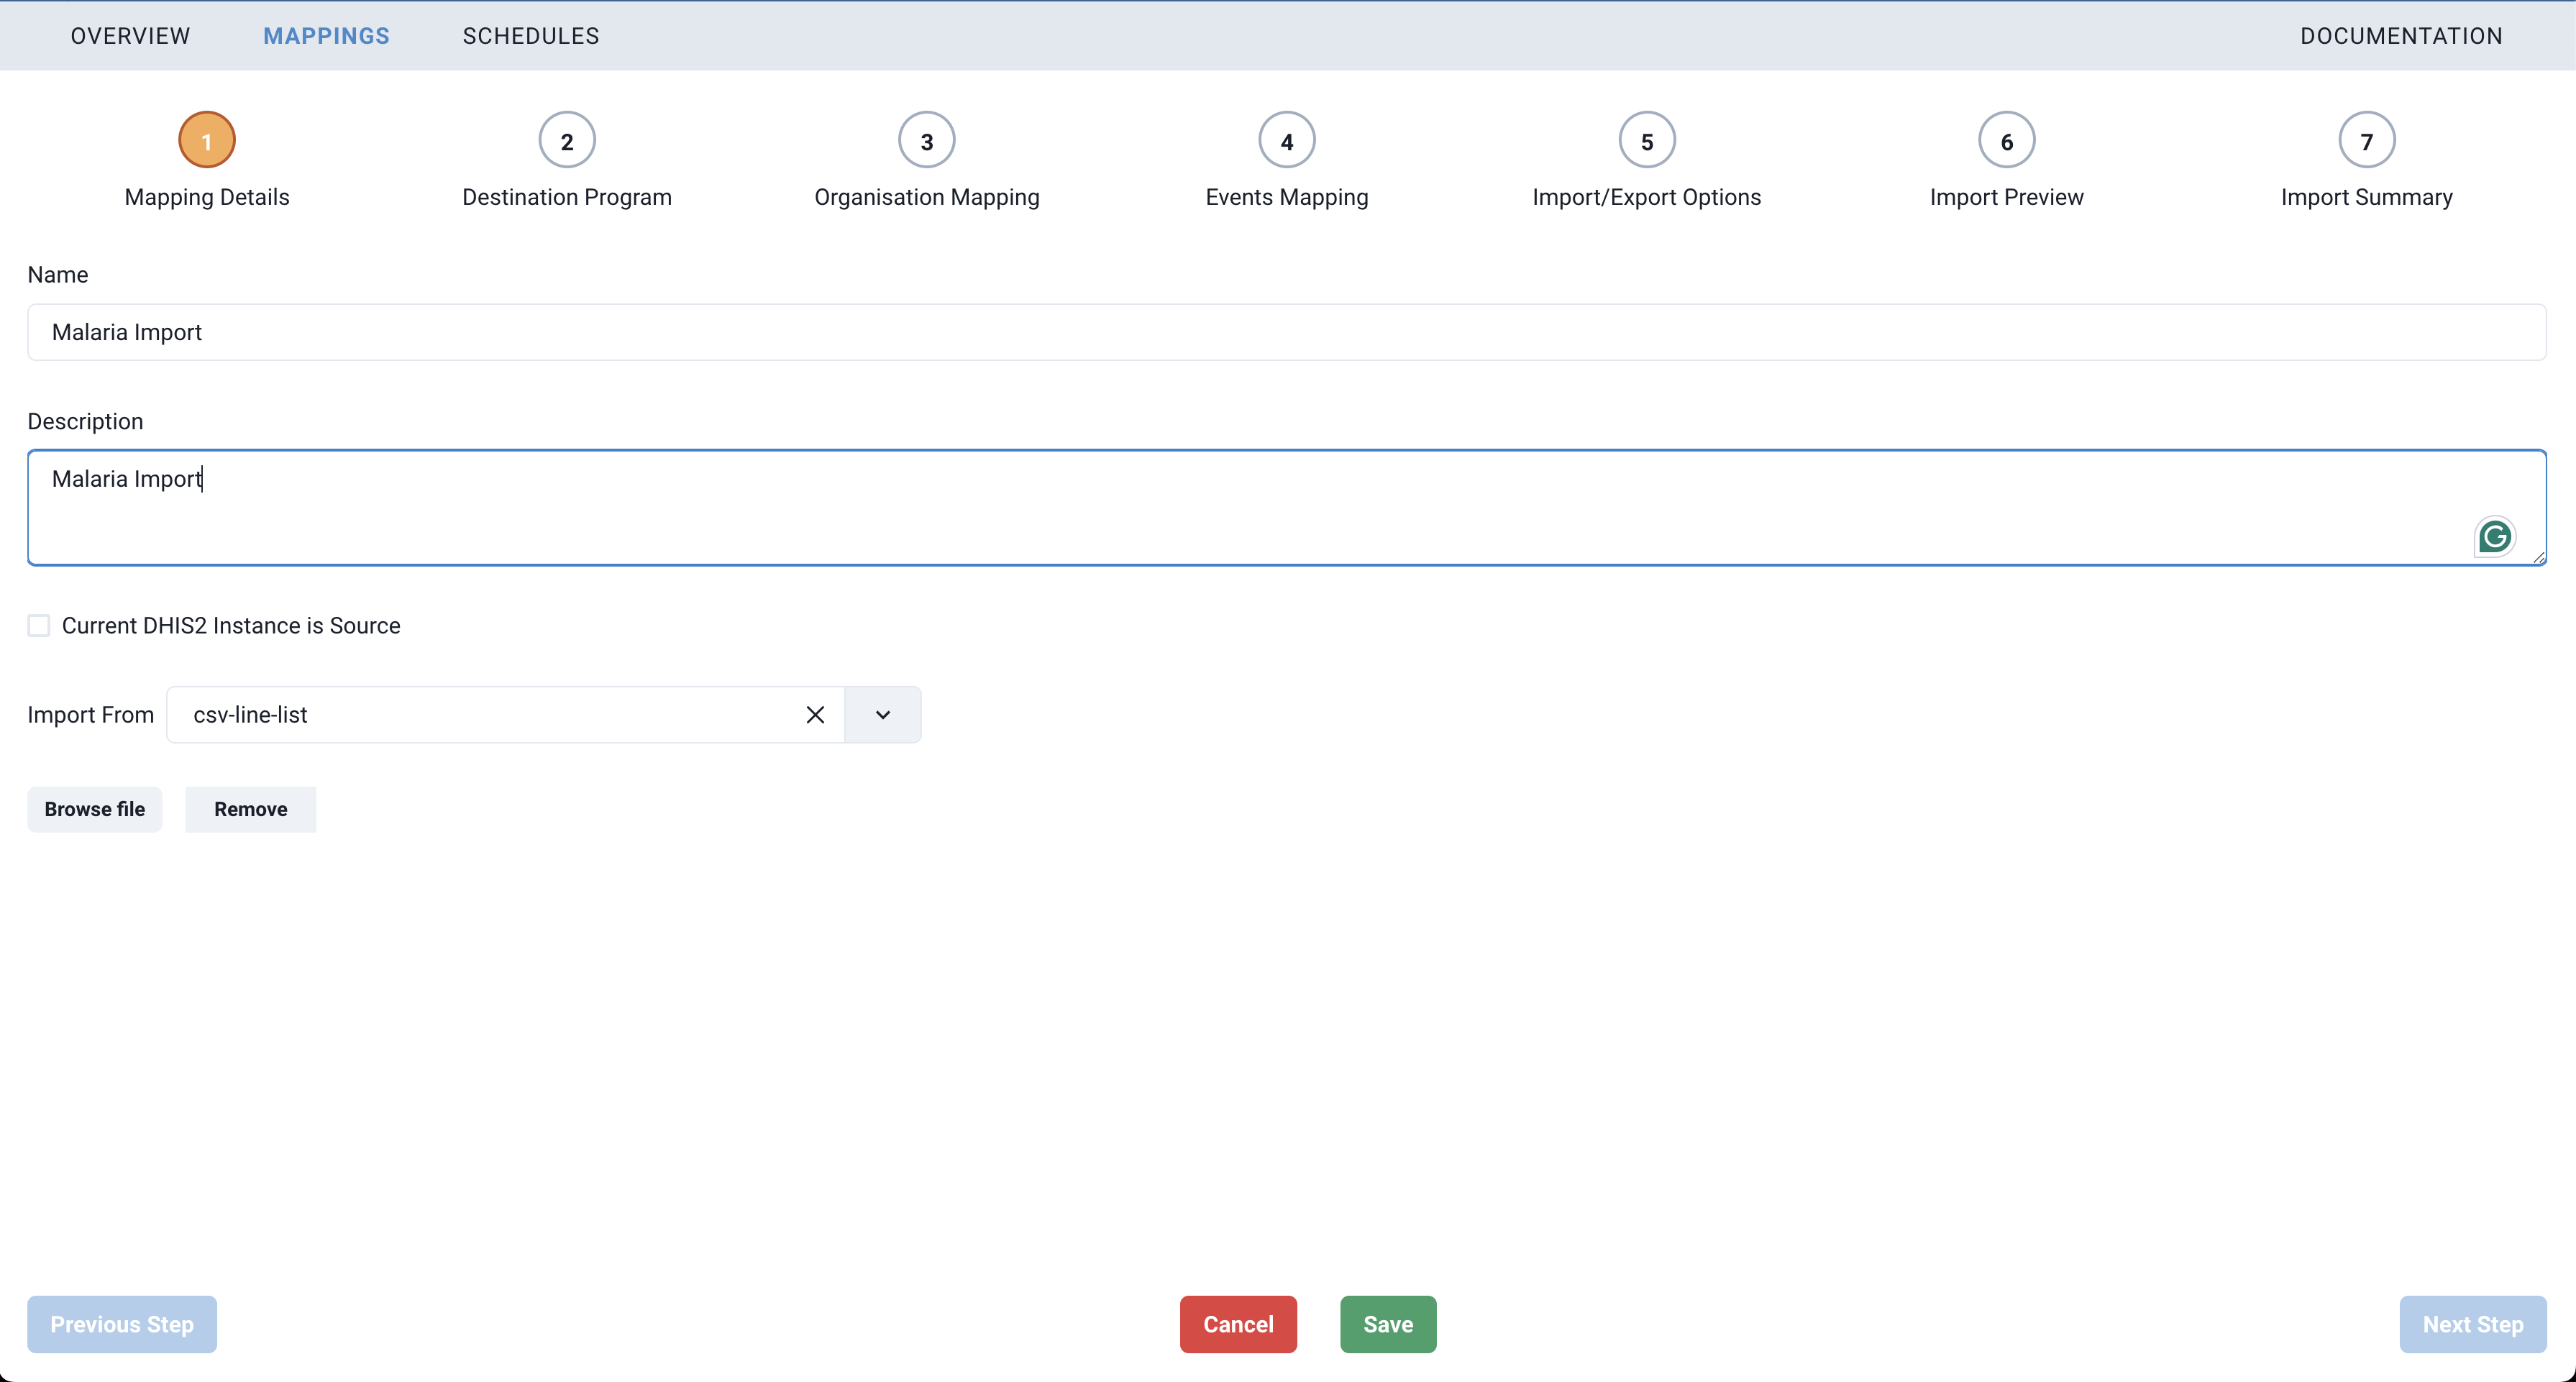Screen dimensions: 2576x1382
Task: Open step 5 Import/Export Options circle
Action: [x=1647, y=140]
